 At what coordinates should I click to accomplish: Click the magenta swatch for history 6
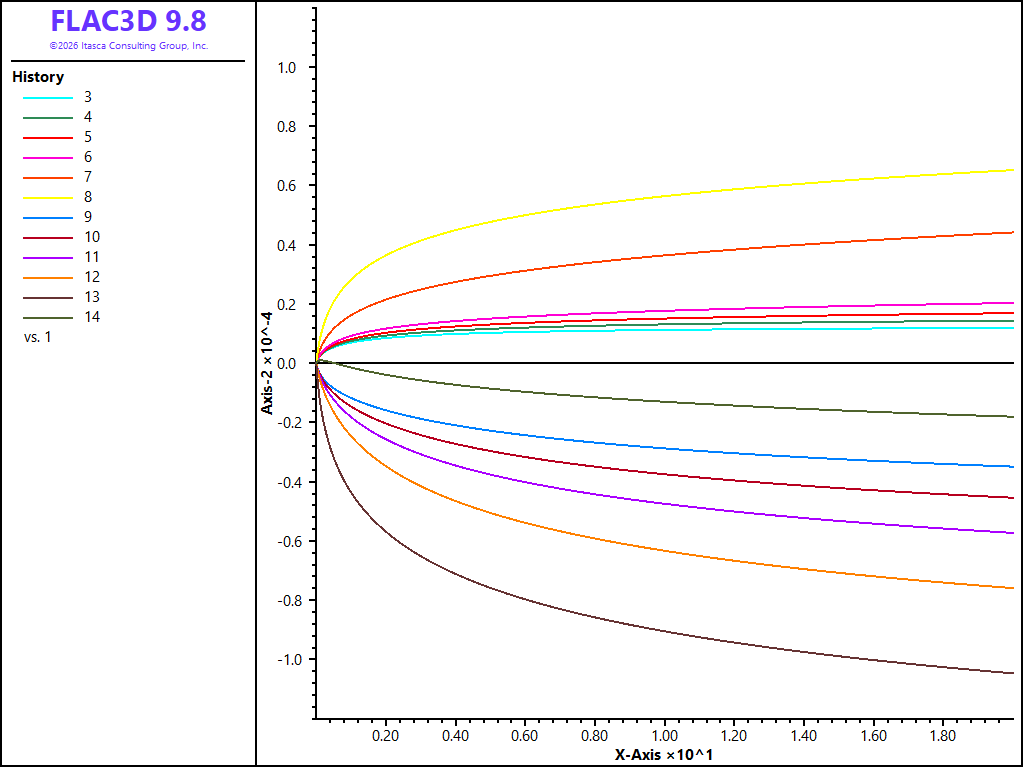[48, 158]
